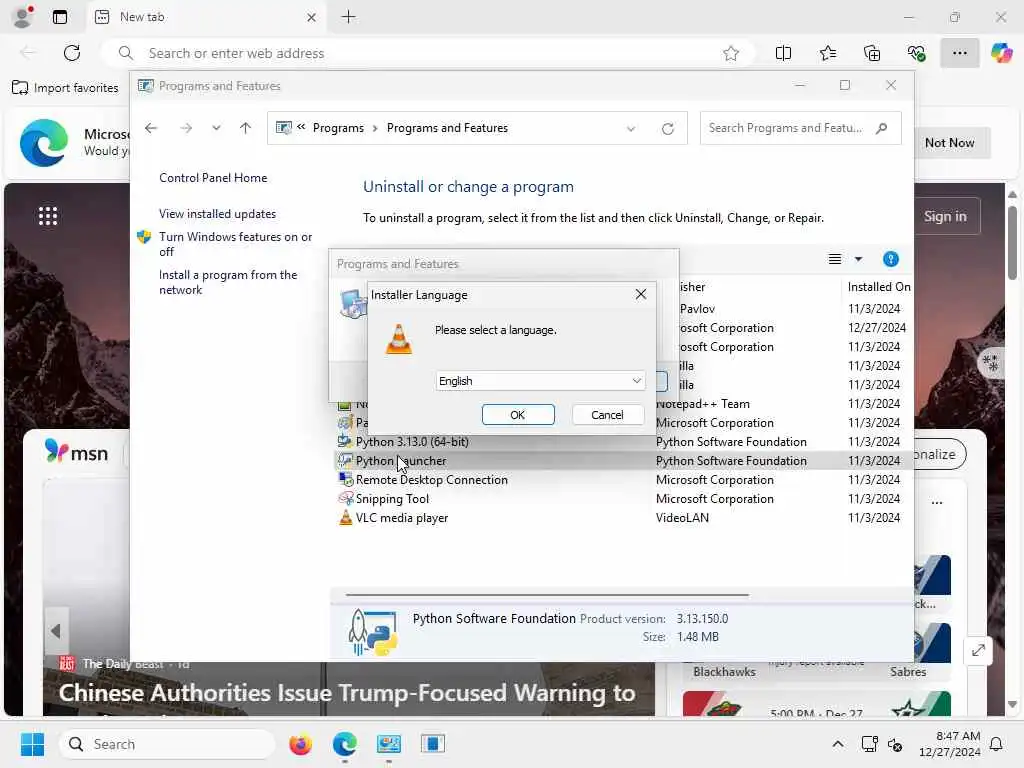
Task: Open Firefox from taskbar
Action: point(300,744)
